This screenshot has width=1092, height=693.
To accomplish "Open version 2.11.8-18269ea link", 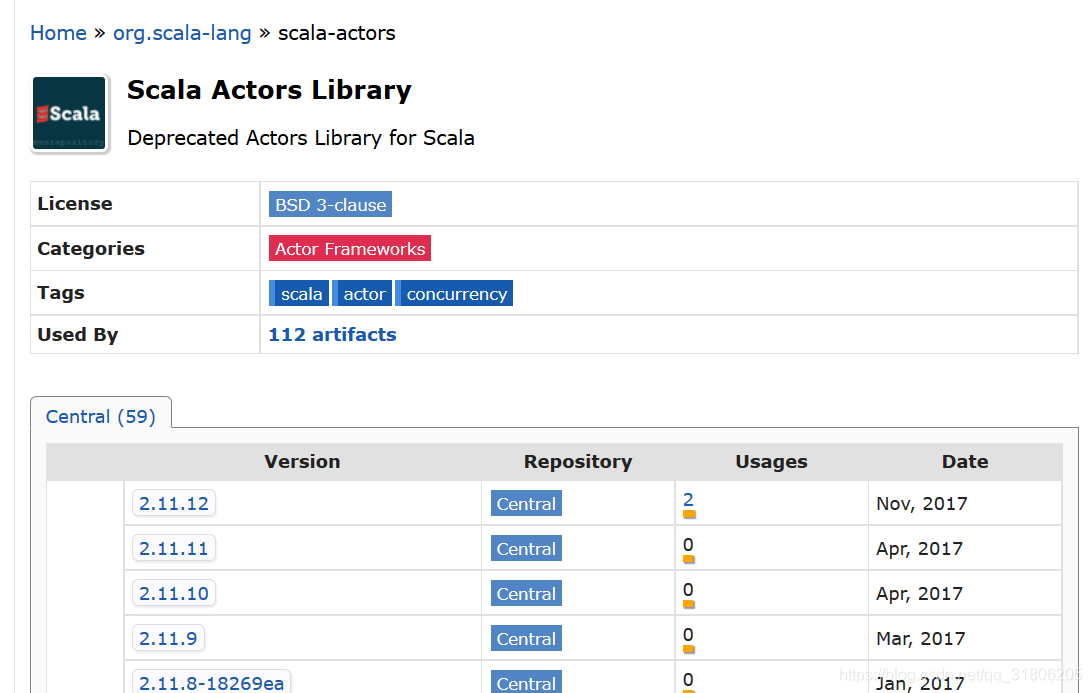I will click(212, 683).
